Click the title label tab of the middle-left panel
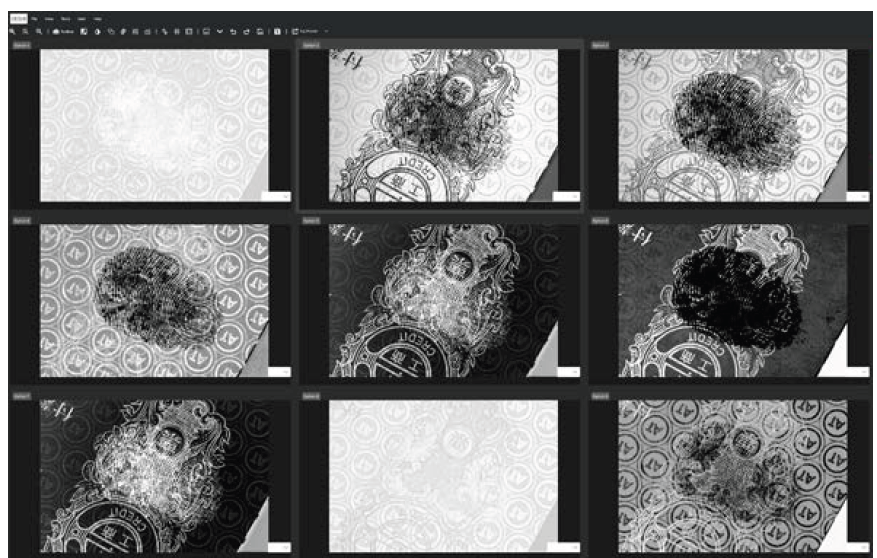This screenshot has height=558, width=877. click(22, 221)
